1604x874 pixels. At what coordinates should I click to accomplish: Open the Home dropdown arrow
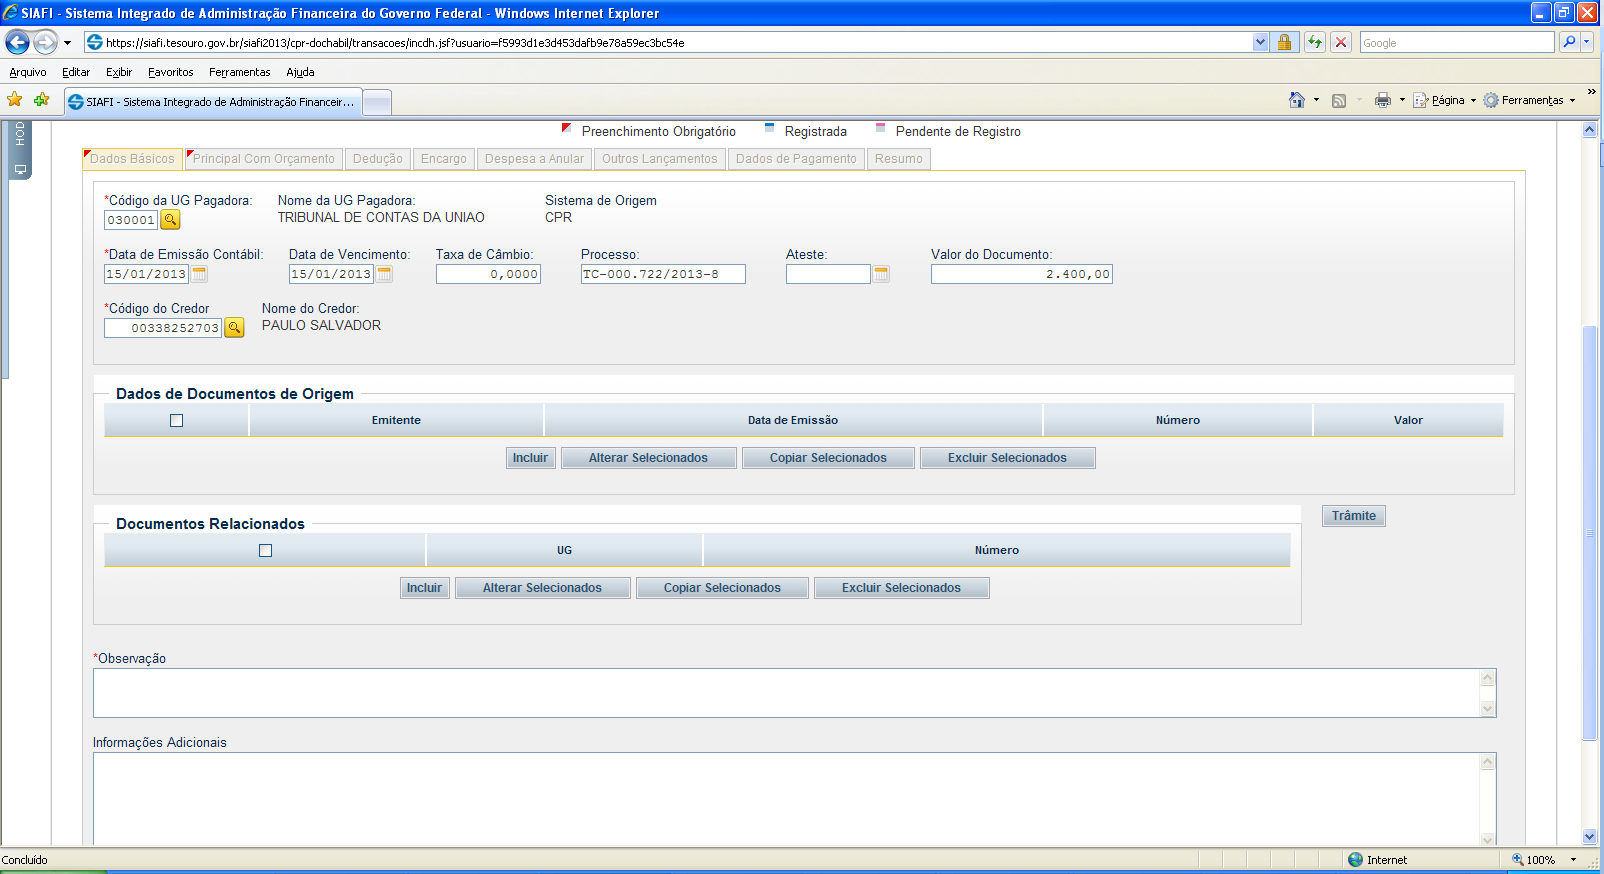coord(1316,100)
